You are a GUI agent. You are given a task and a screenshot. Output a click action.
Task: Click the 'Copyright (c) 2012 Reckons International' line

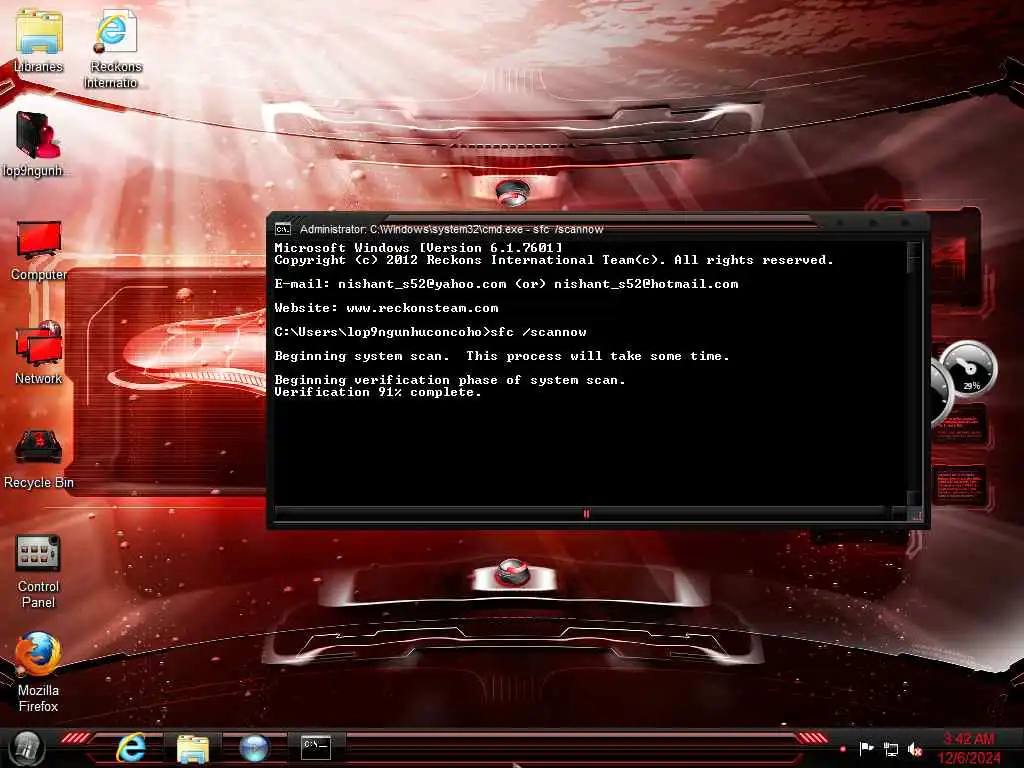(554, 260)
